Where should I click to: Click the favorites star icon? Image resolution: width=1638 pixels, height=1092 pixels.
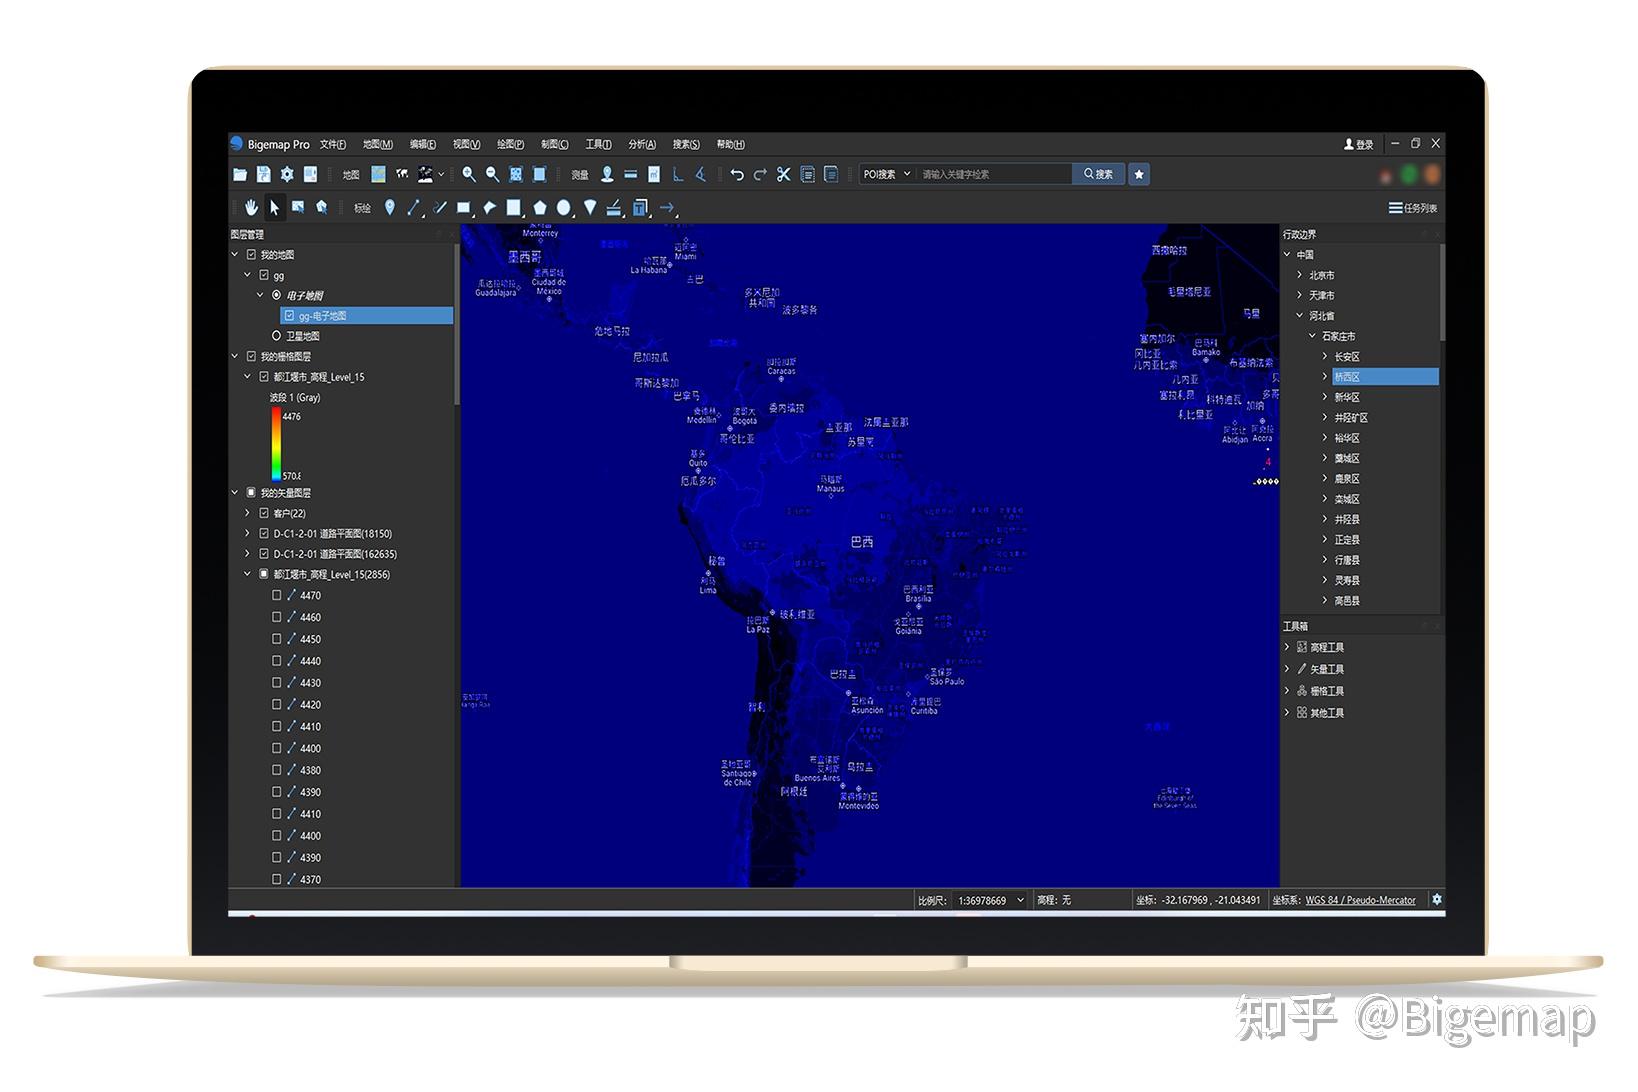1139,174
